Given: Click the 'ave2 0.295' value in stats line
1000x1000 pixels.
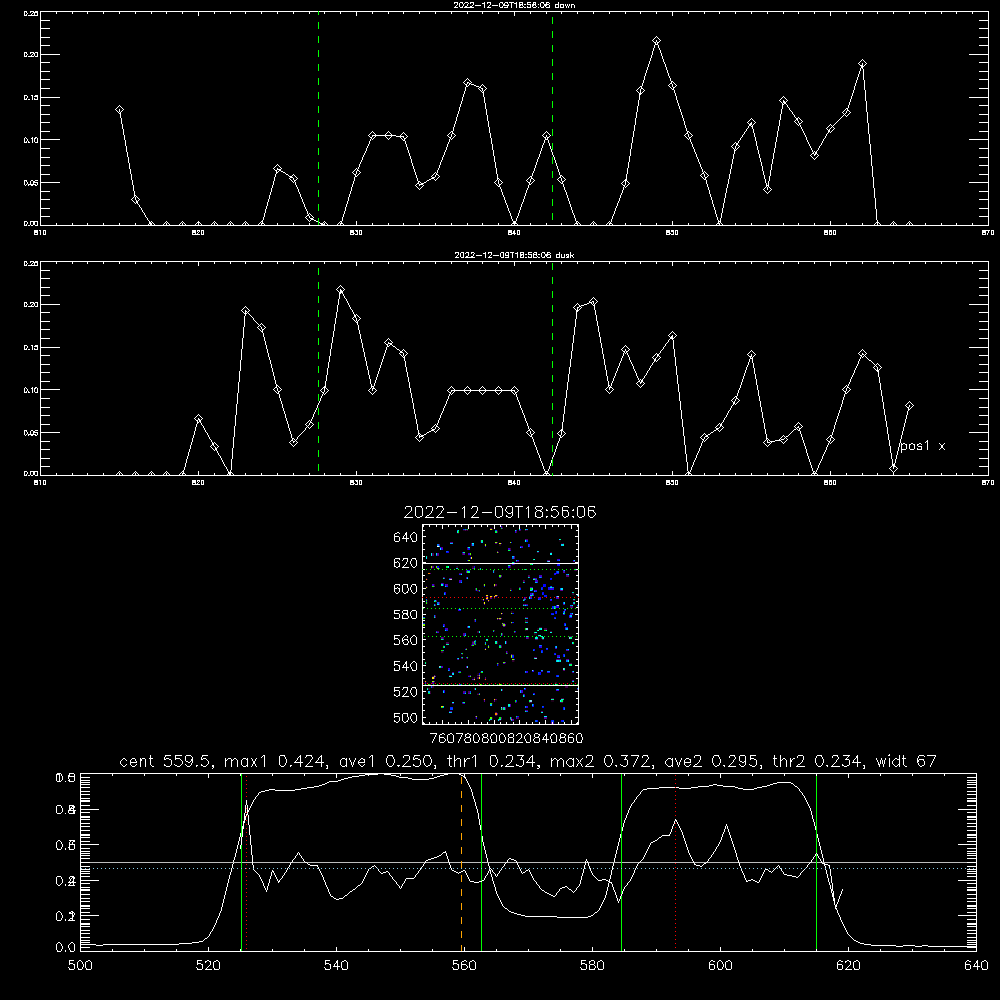Looking at the screenshot, I should coord(712,761).
